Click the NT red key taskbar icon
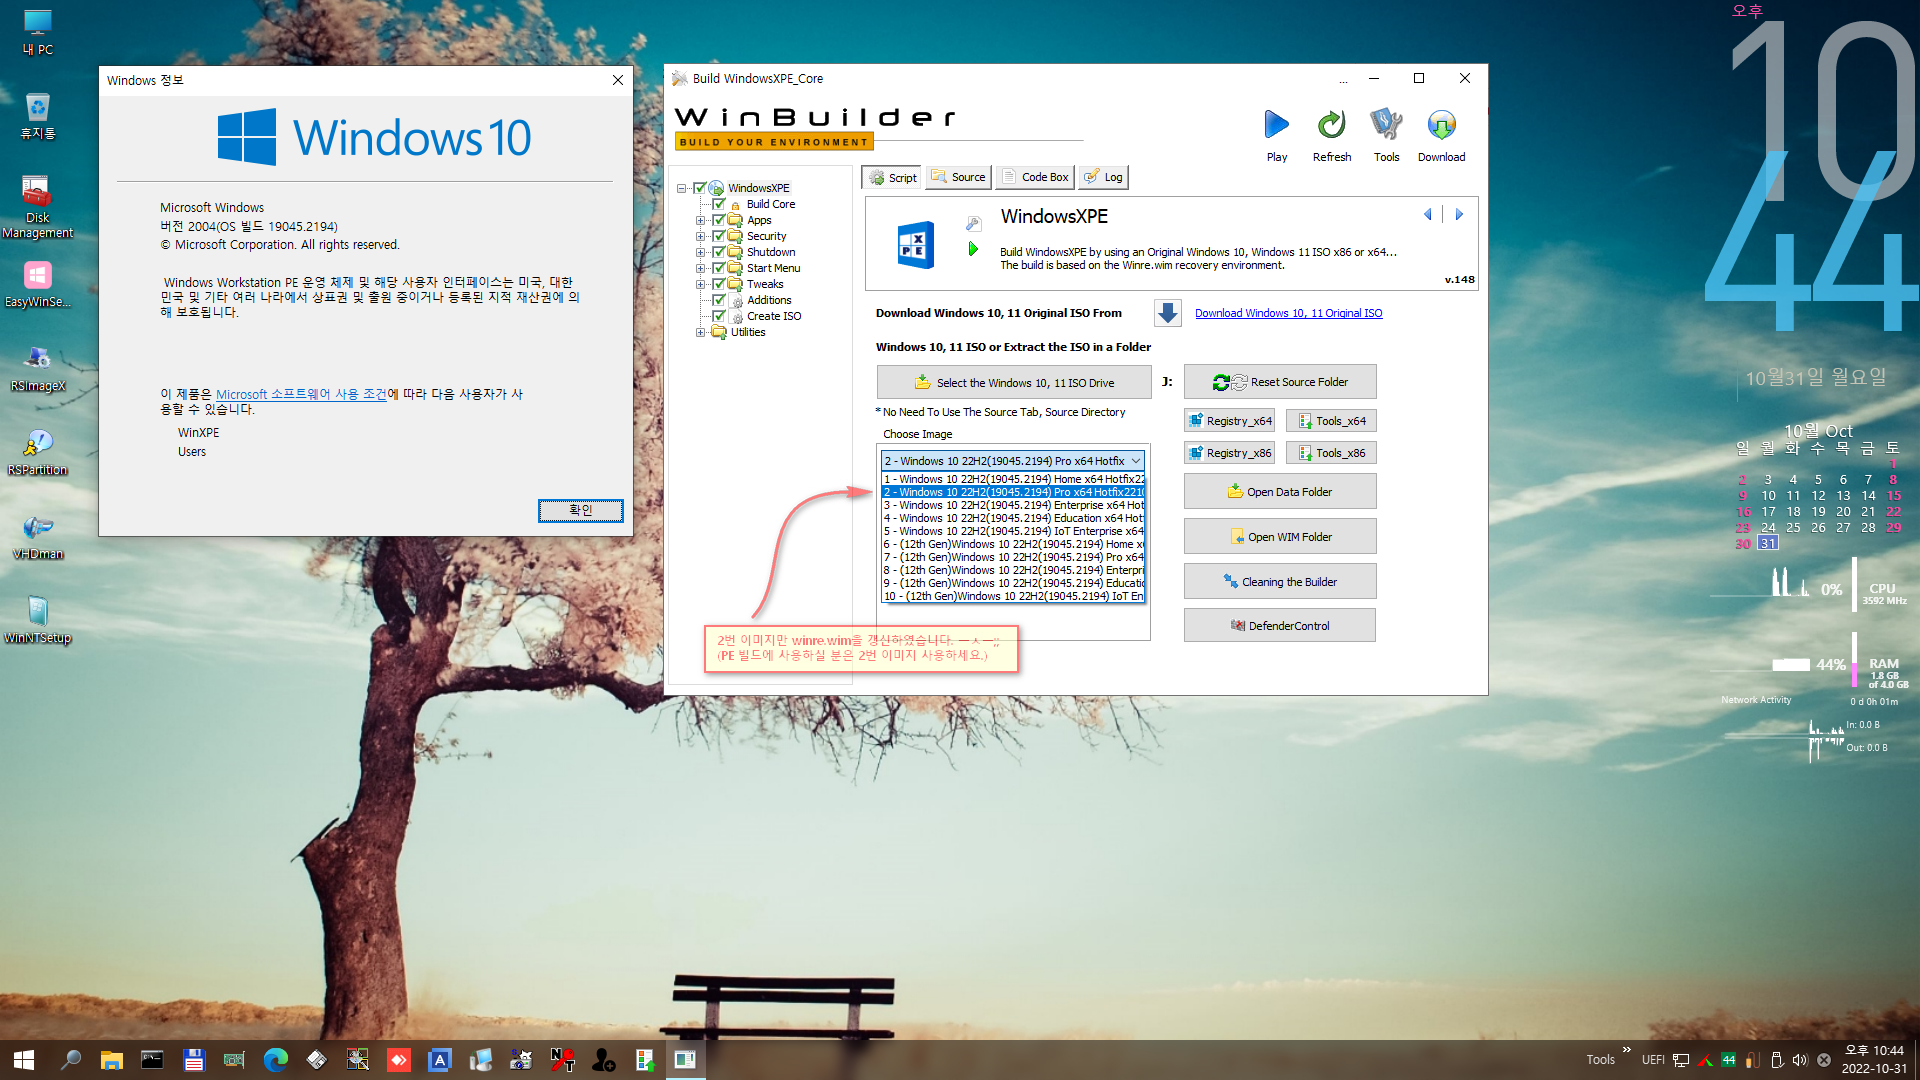This screenshot has width=1920, height=1080. pos(562,1060)
